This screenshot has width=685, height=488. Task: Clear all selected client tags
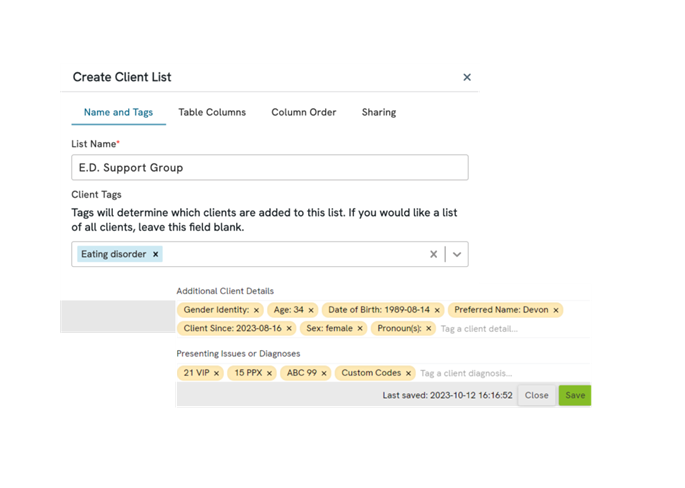click(x=433, y=254)
